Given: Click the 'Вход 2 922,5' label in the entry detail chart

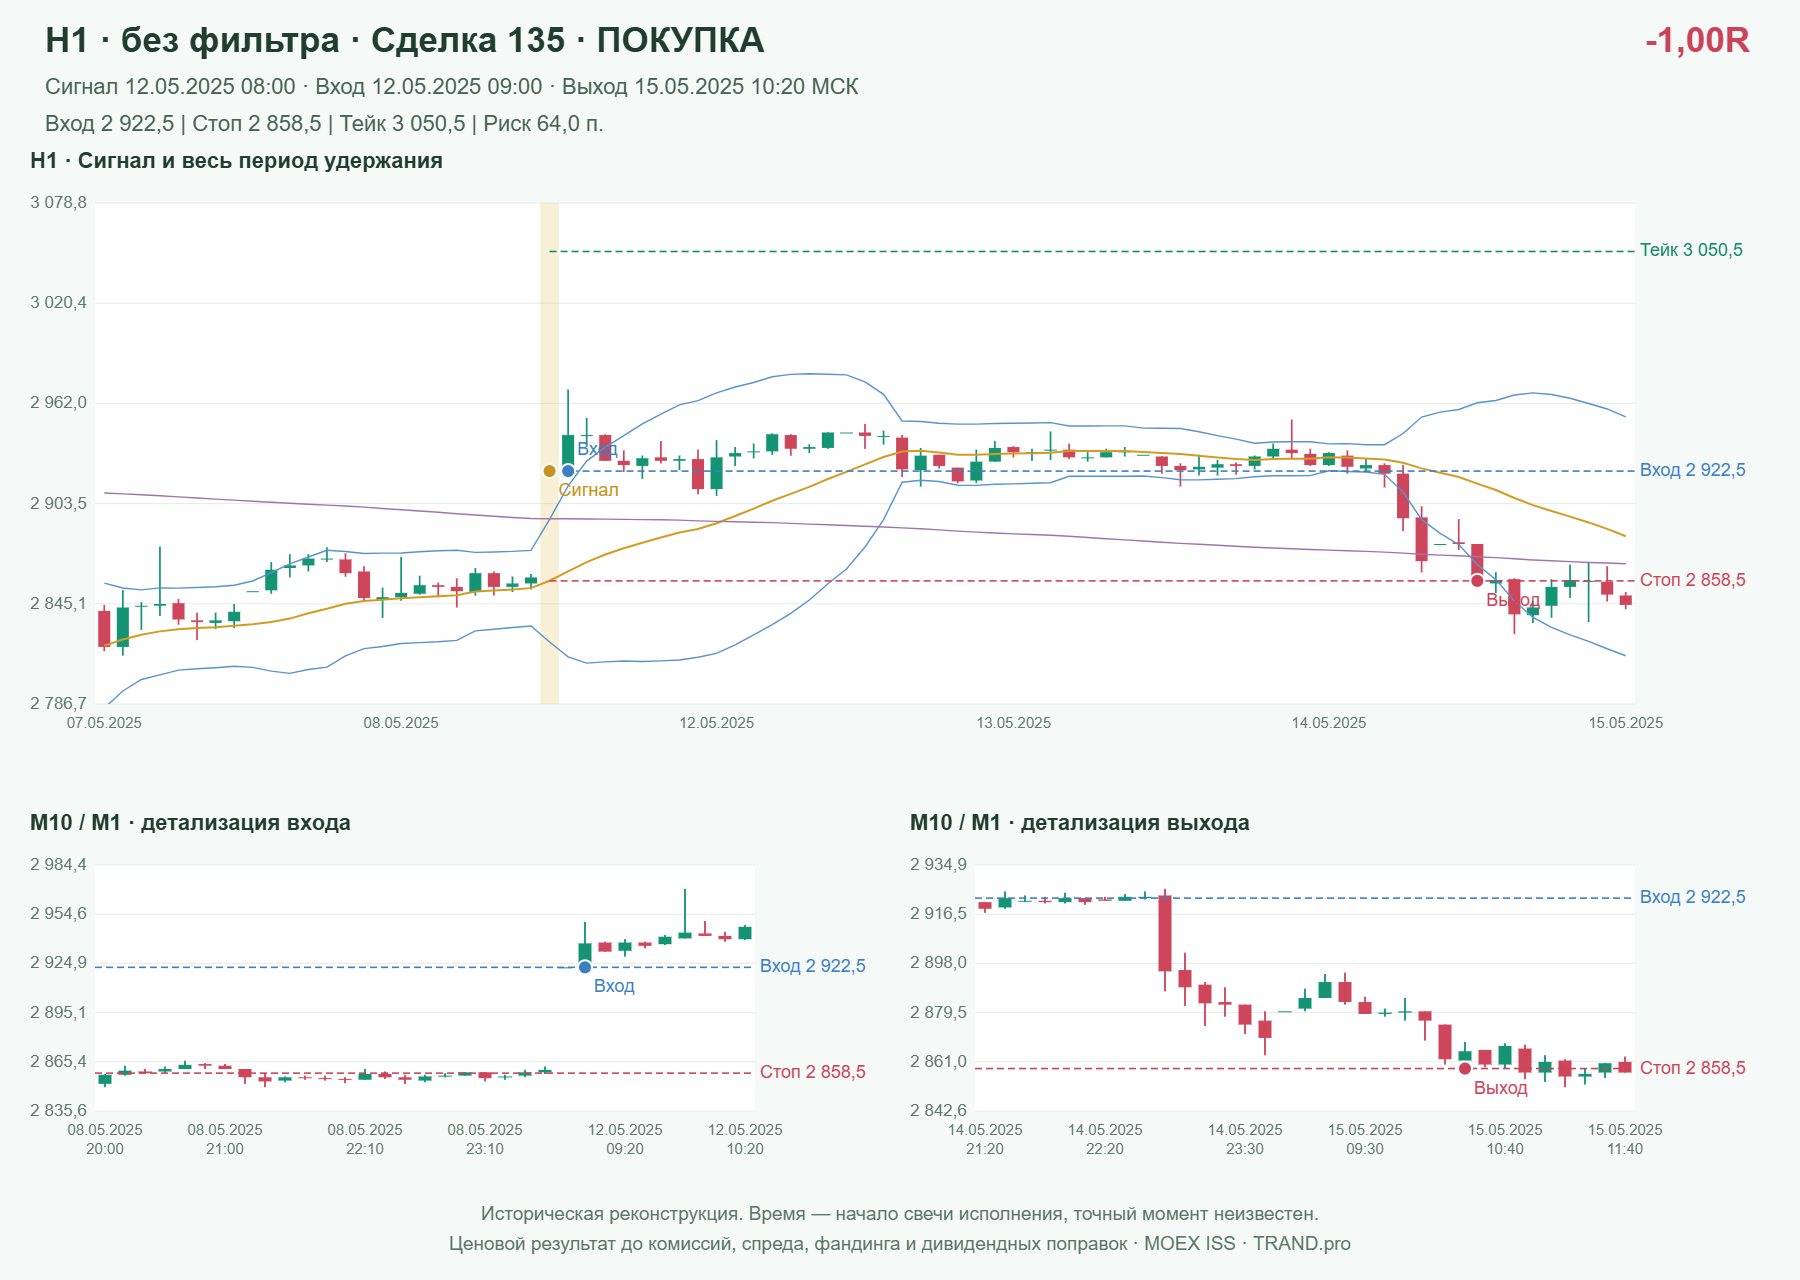Looking at the screenshot, I should click(812, 966).
